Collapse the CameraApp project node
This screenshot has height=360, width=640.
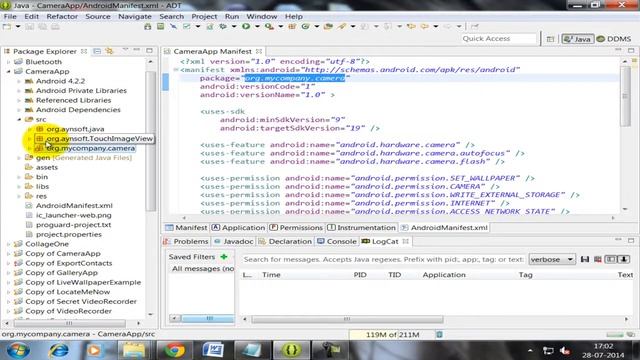click(9, 71)
